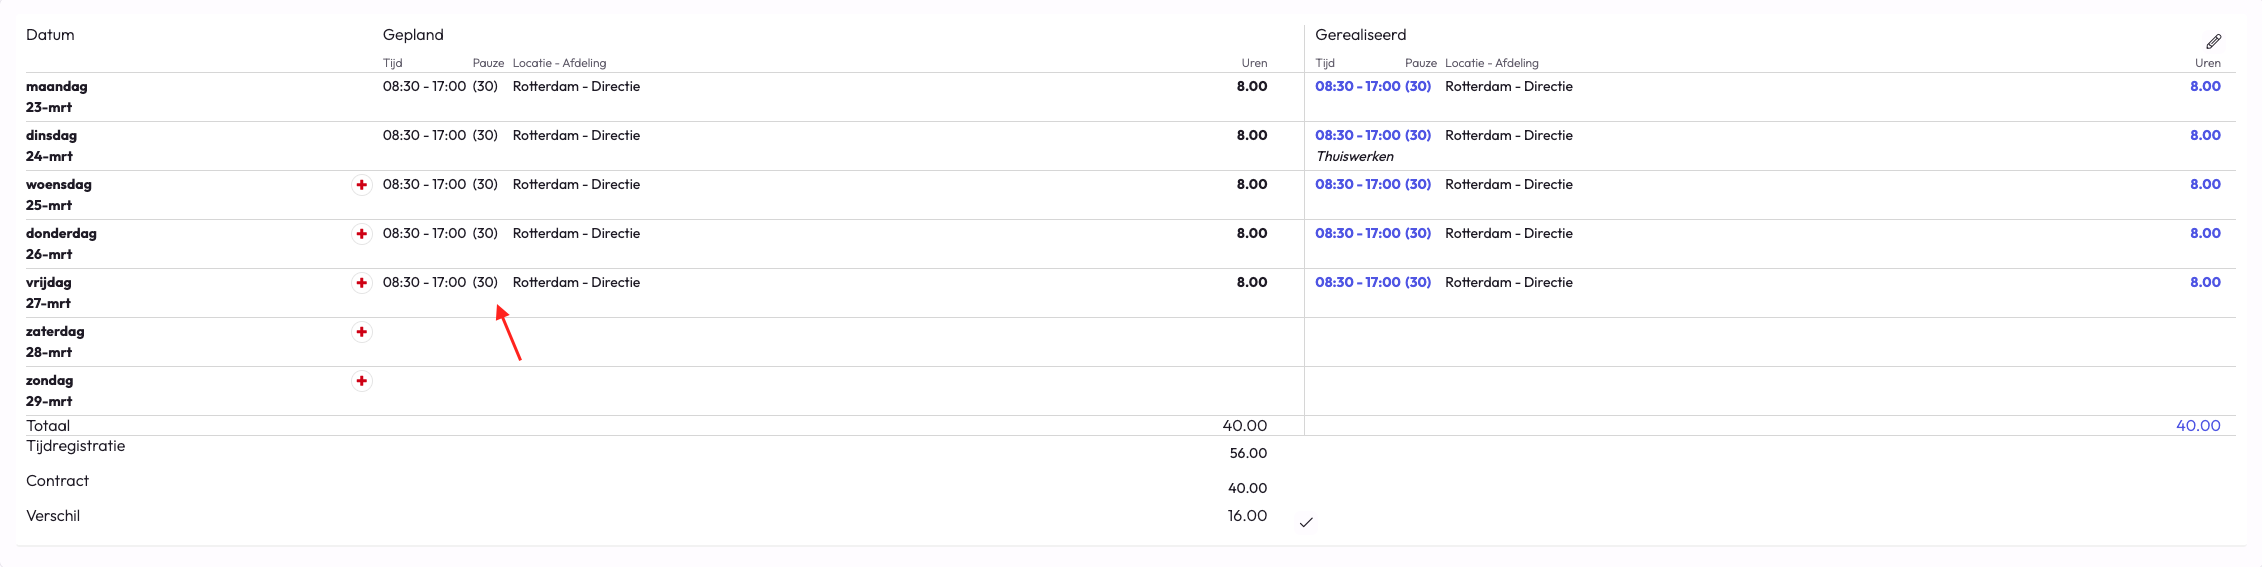Select the Thuiswerken note on dinsdag
Screen dimensions: 2262x567
pos(1355,157)
